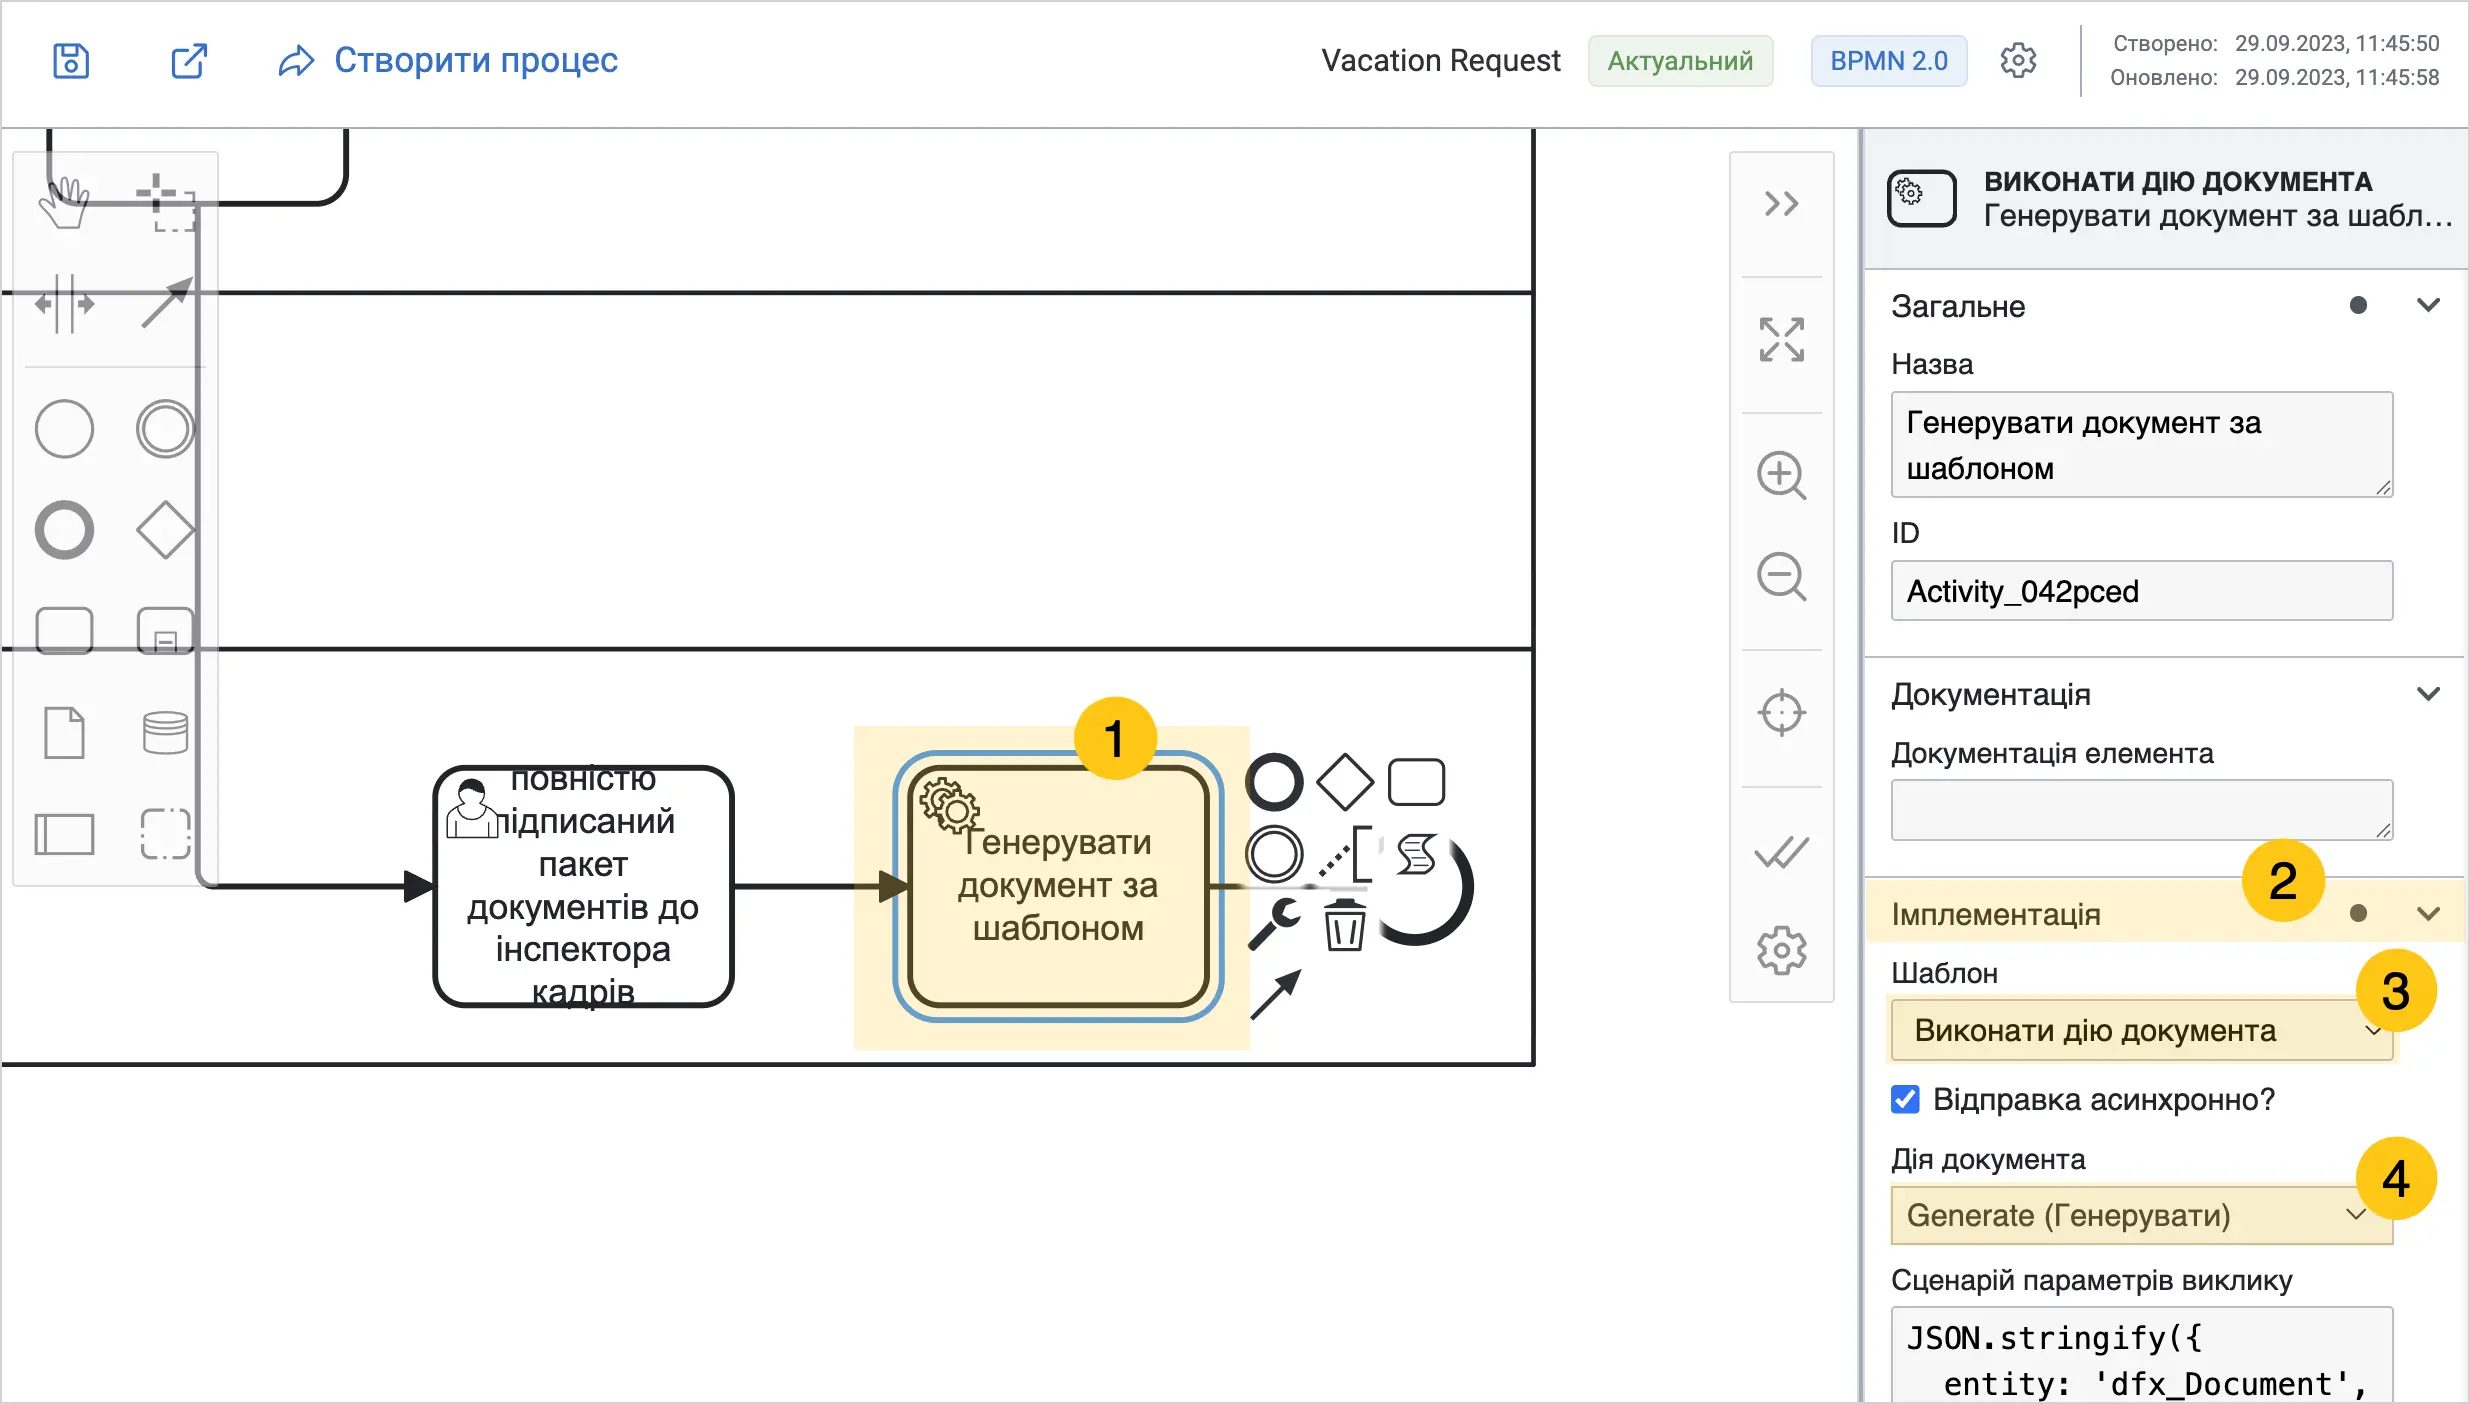Click the service task icon in panel header
This screenshot has width=2470, height=1404.
pyautogui.click(x=1921, y=198)
